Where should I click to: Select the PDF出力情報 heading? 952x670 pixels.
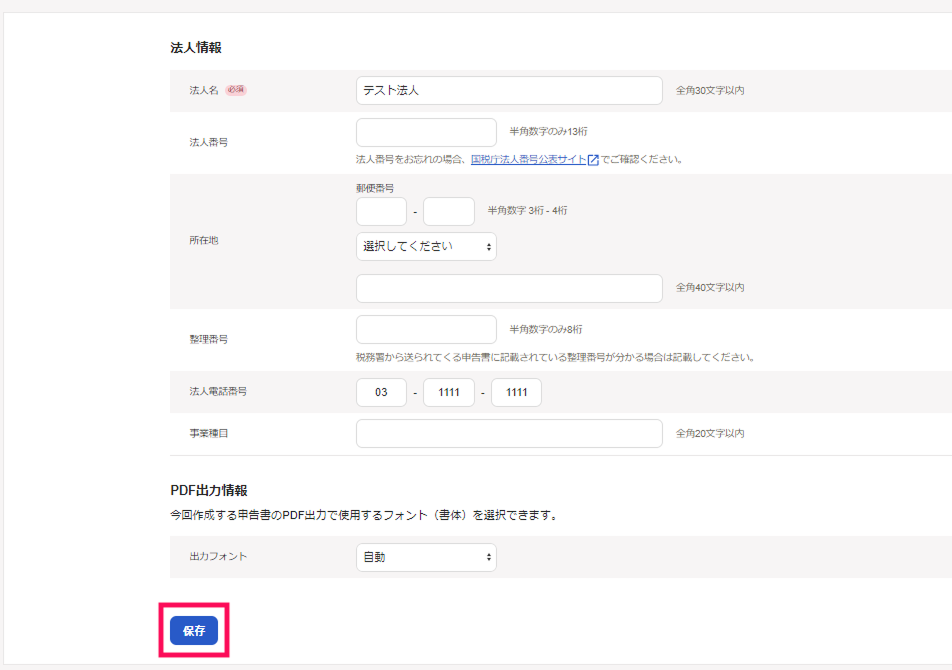coord(209,490)
